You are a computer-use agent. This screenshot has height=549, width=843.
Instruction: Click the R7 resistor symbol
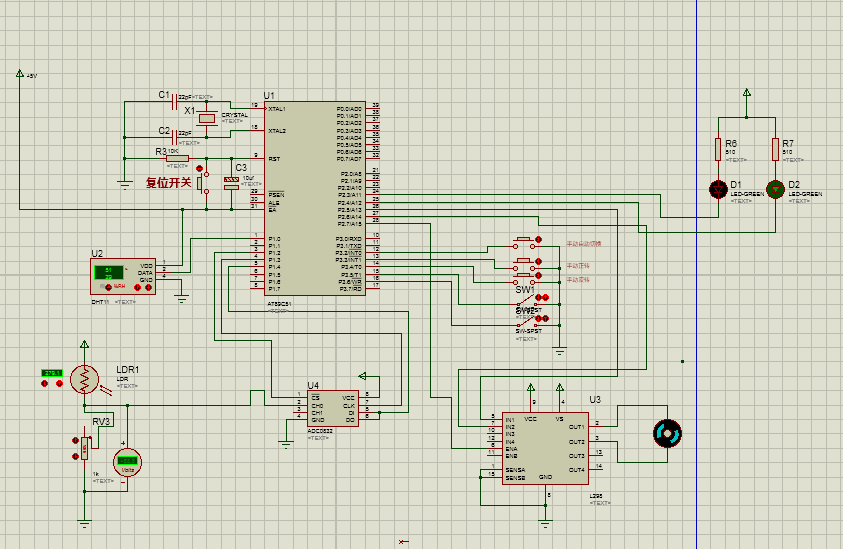[x=775, y=150]
